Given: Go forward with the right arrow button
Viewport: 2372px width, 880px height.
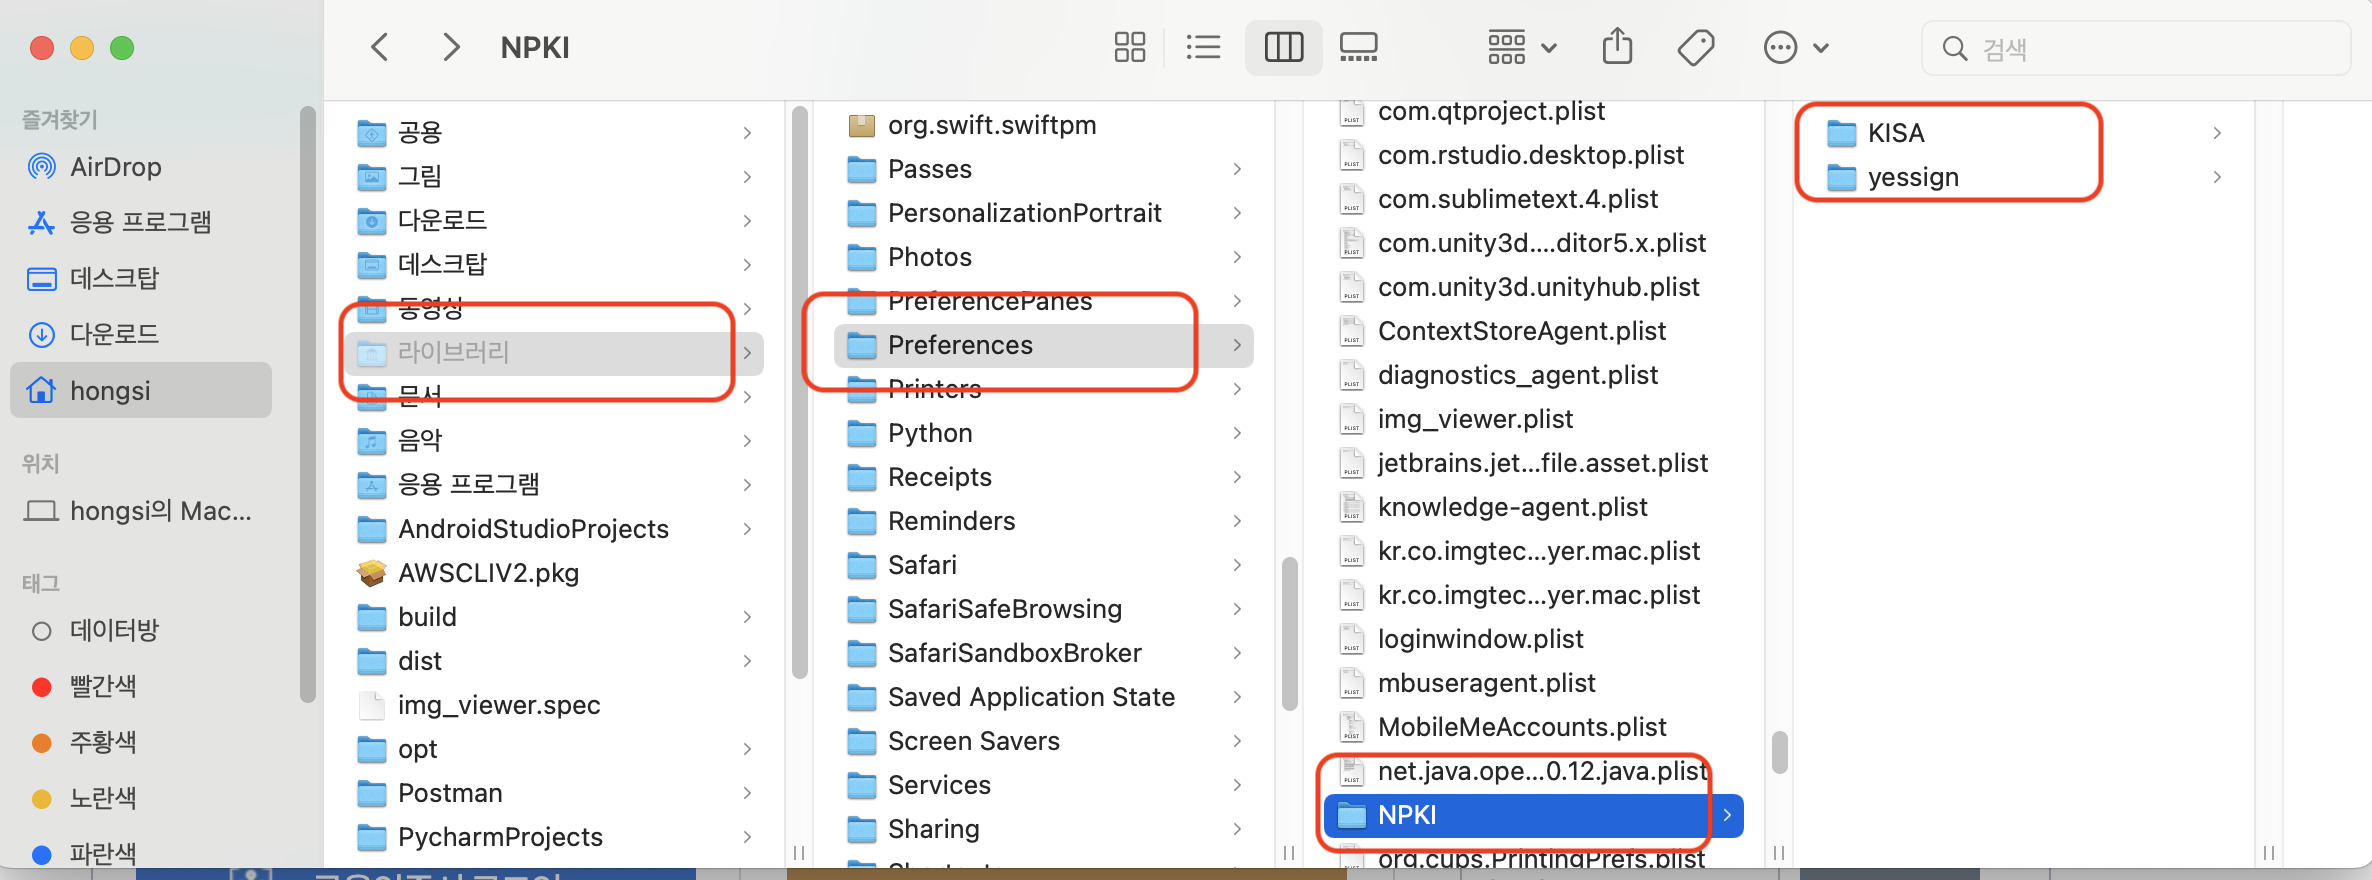Looking at the screenshot, I should [x=451, y=47].
